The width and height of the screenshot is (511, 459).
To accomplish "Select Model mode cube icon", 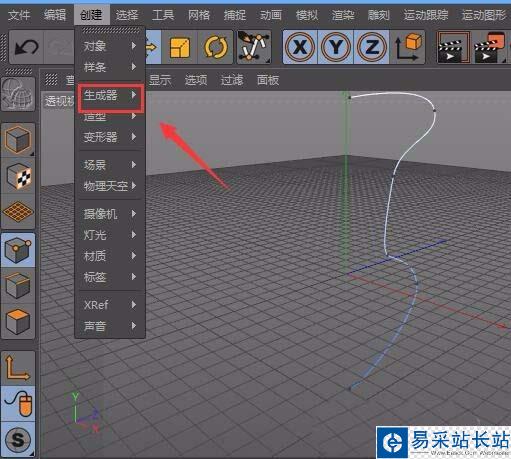I will (x=18, y=140).
